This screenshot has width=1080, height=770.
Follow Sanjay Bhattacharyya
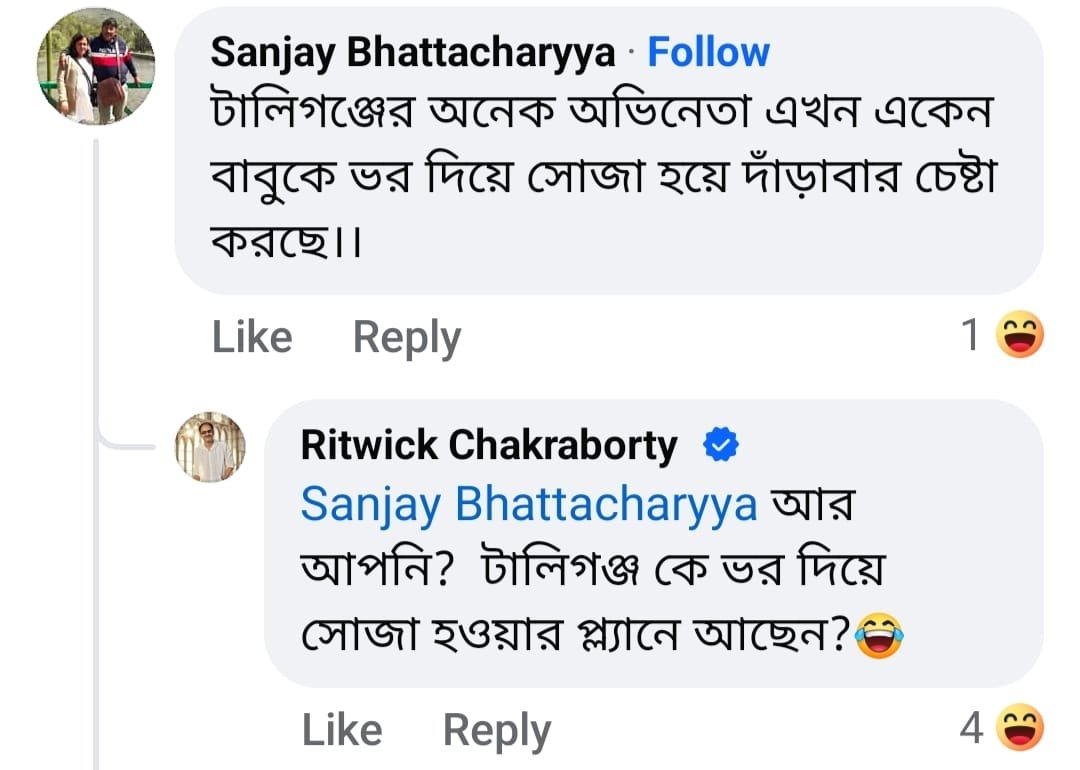point(708,52)
